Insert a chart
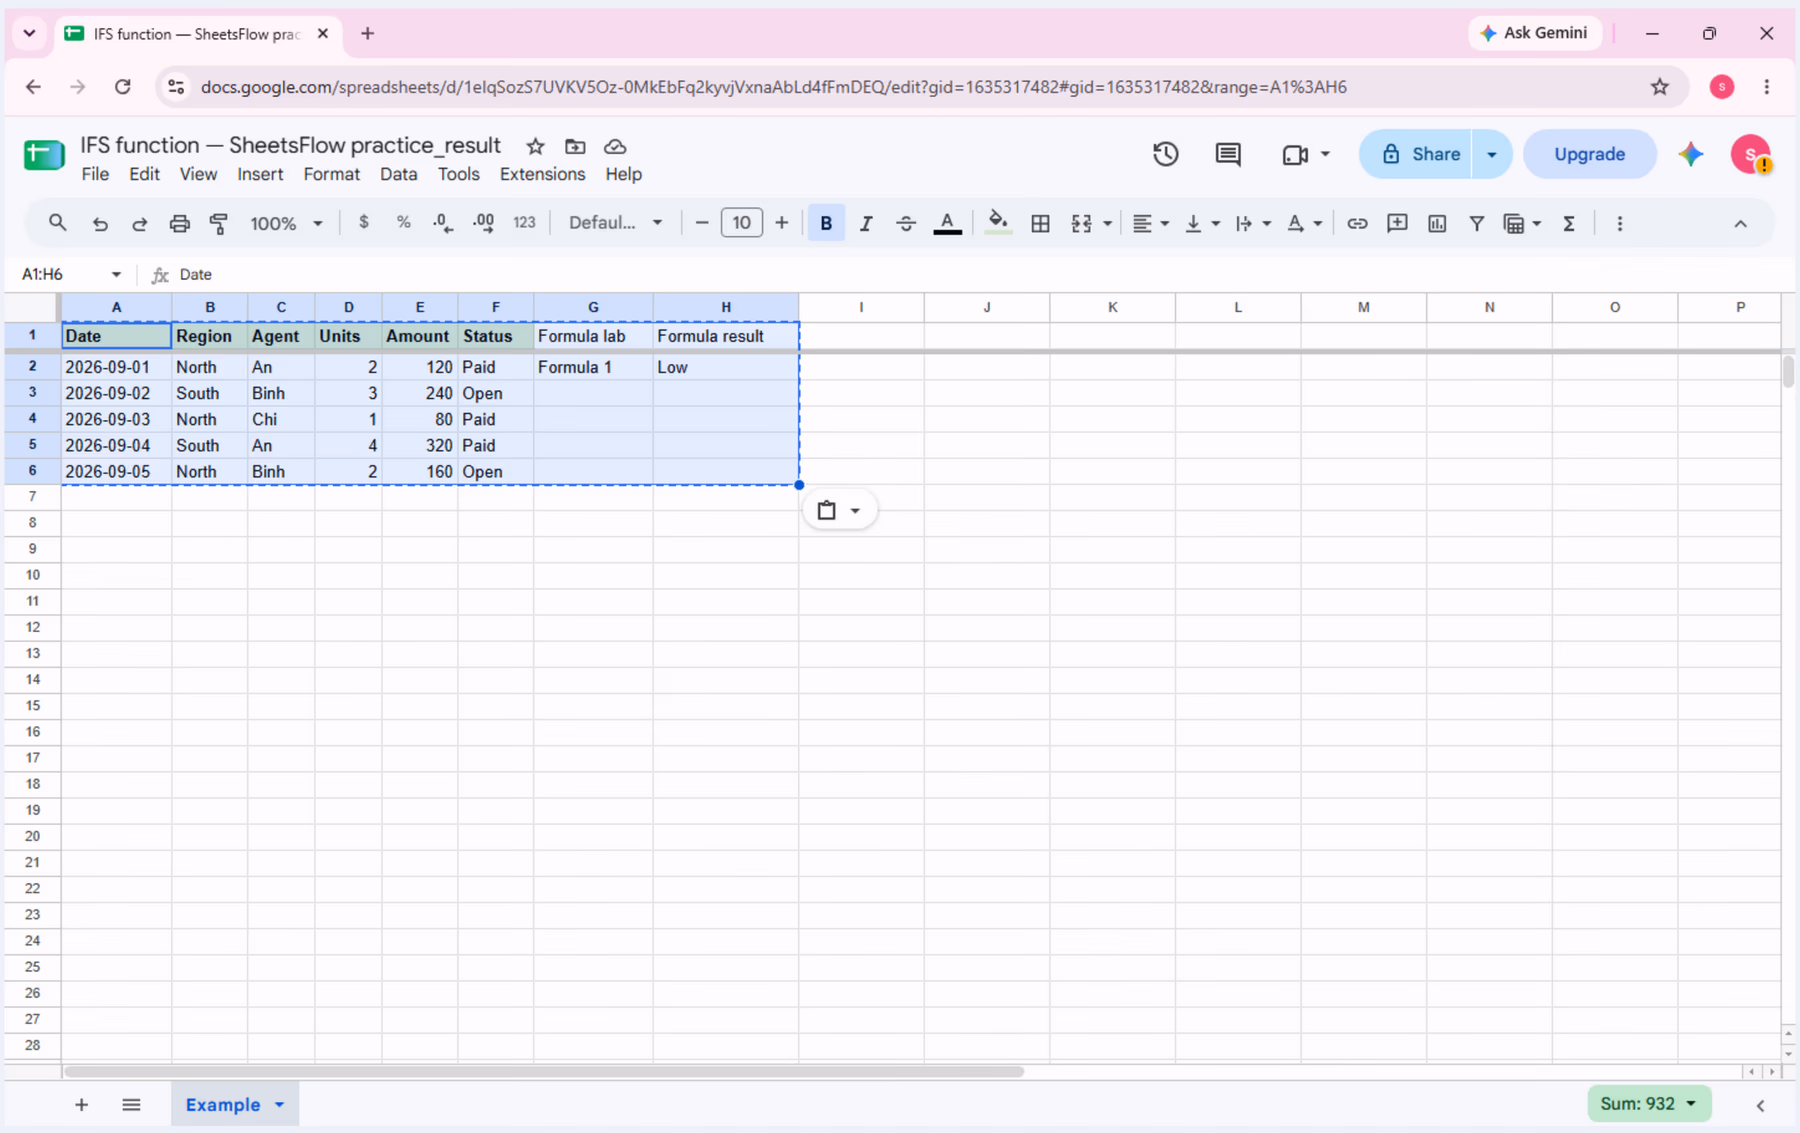The width and height of the screenshot is (1800, 1133). point(1437,223)
